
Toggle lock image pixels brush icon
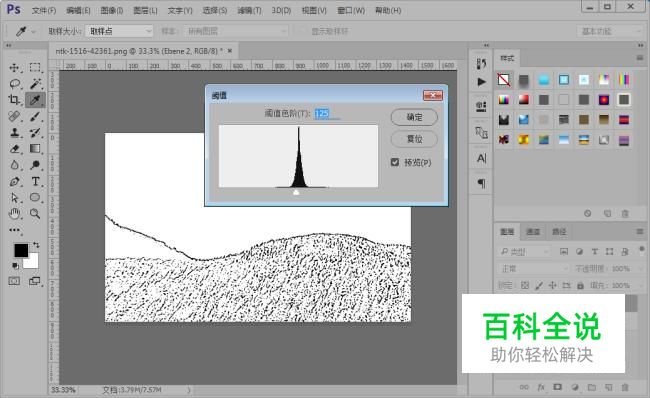click(539, 285)
